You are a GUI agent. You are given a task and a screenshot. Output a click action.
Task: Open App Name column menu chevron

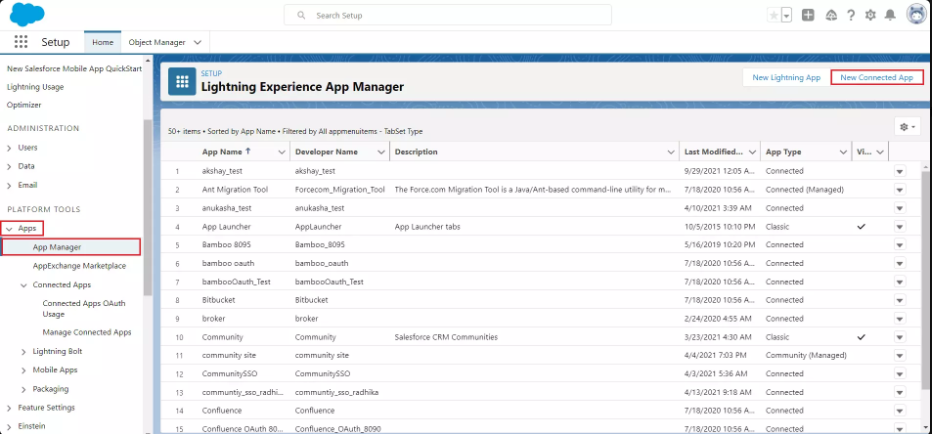pos(282,152)
